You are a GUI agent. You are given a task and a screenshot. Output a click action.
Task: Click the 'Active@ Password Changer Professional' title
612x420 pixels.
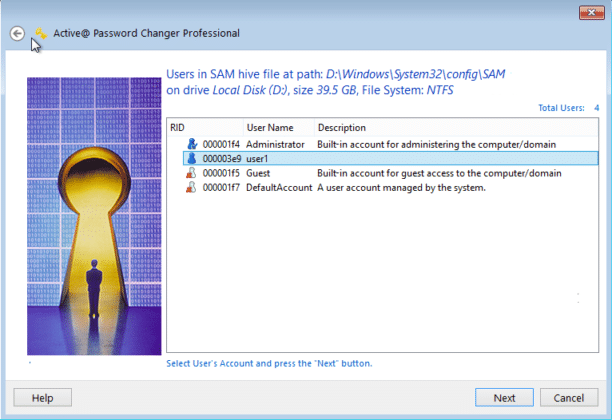coord(146,34)
